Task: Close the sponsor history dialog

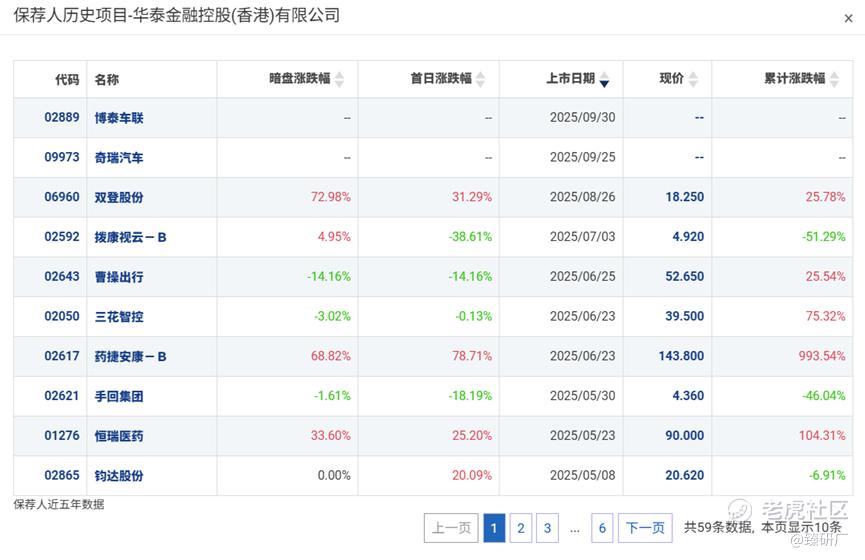Action: [848, 18]
